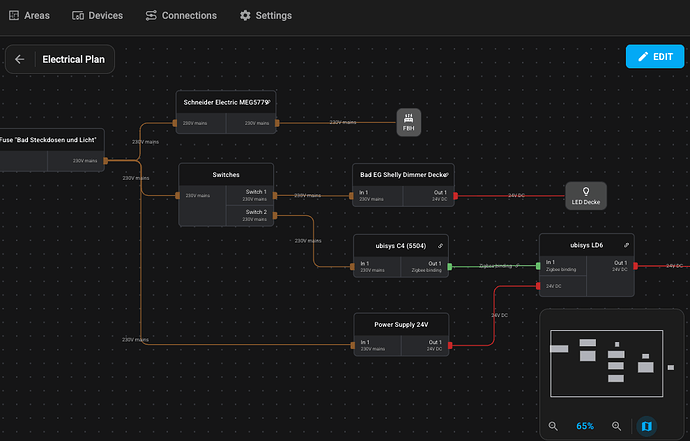The image size is (690, 441).
Task: Click 230V mains label between Switch 1 and Shelly
Action: point(307,195)
